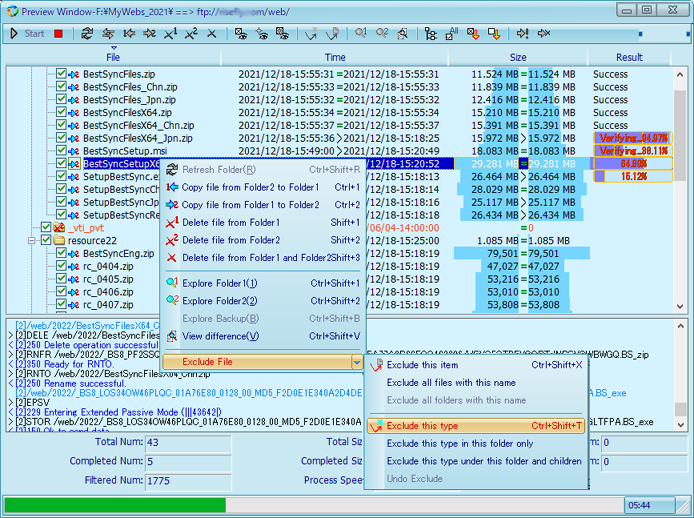Click toolbar explore Folder2 magnifier icon
The width and height of the screenshot is (694, 518).
click(x=382, y=34)
